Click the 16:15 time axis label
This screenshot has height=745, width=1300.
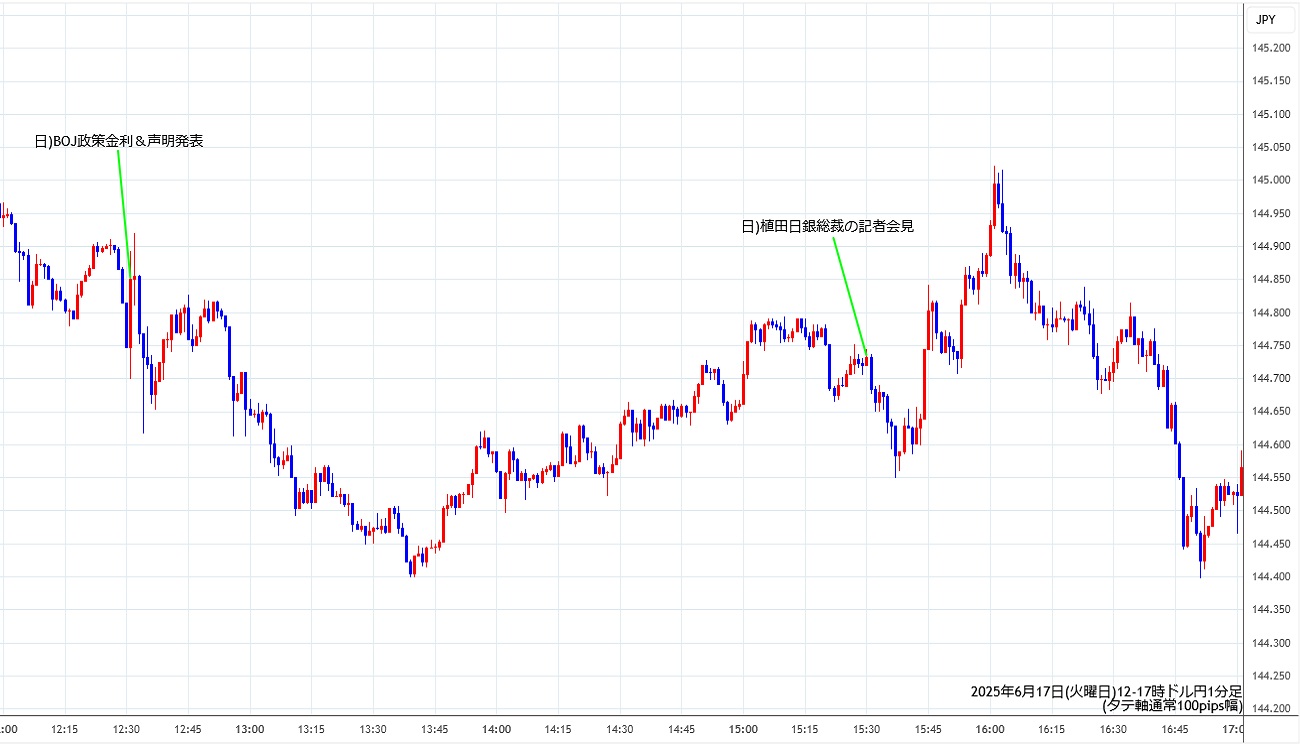point(1052,729)
